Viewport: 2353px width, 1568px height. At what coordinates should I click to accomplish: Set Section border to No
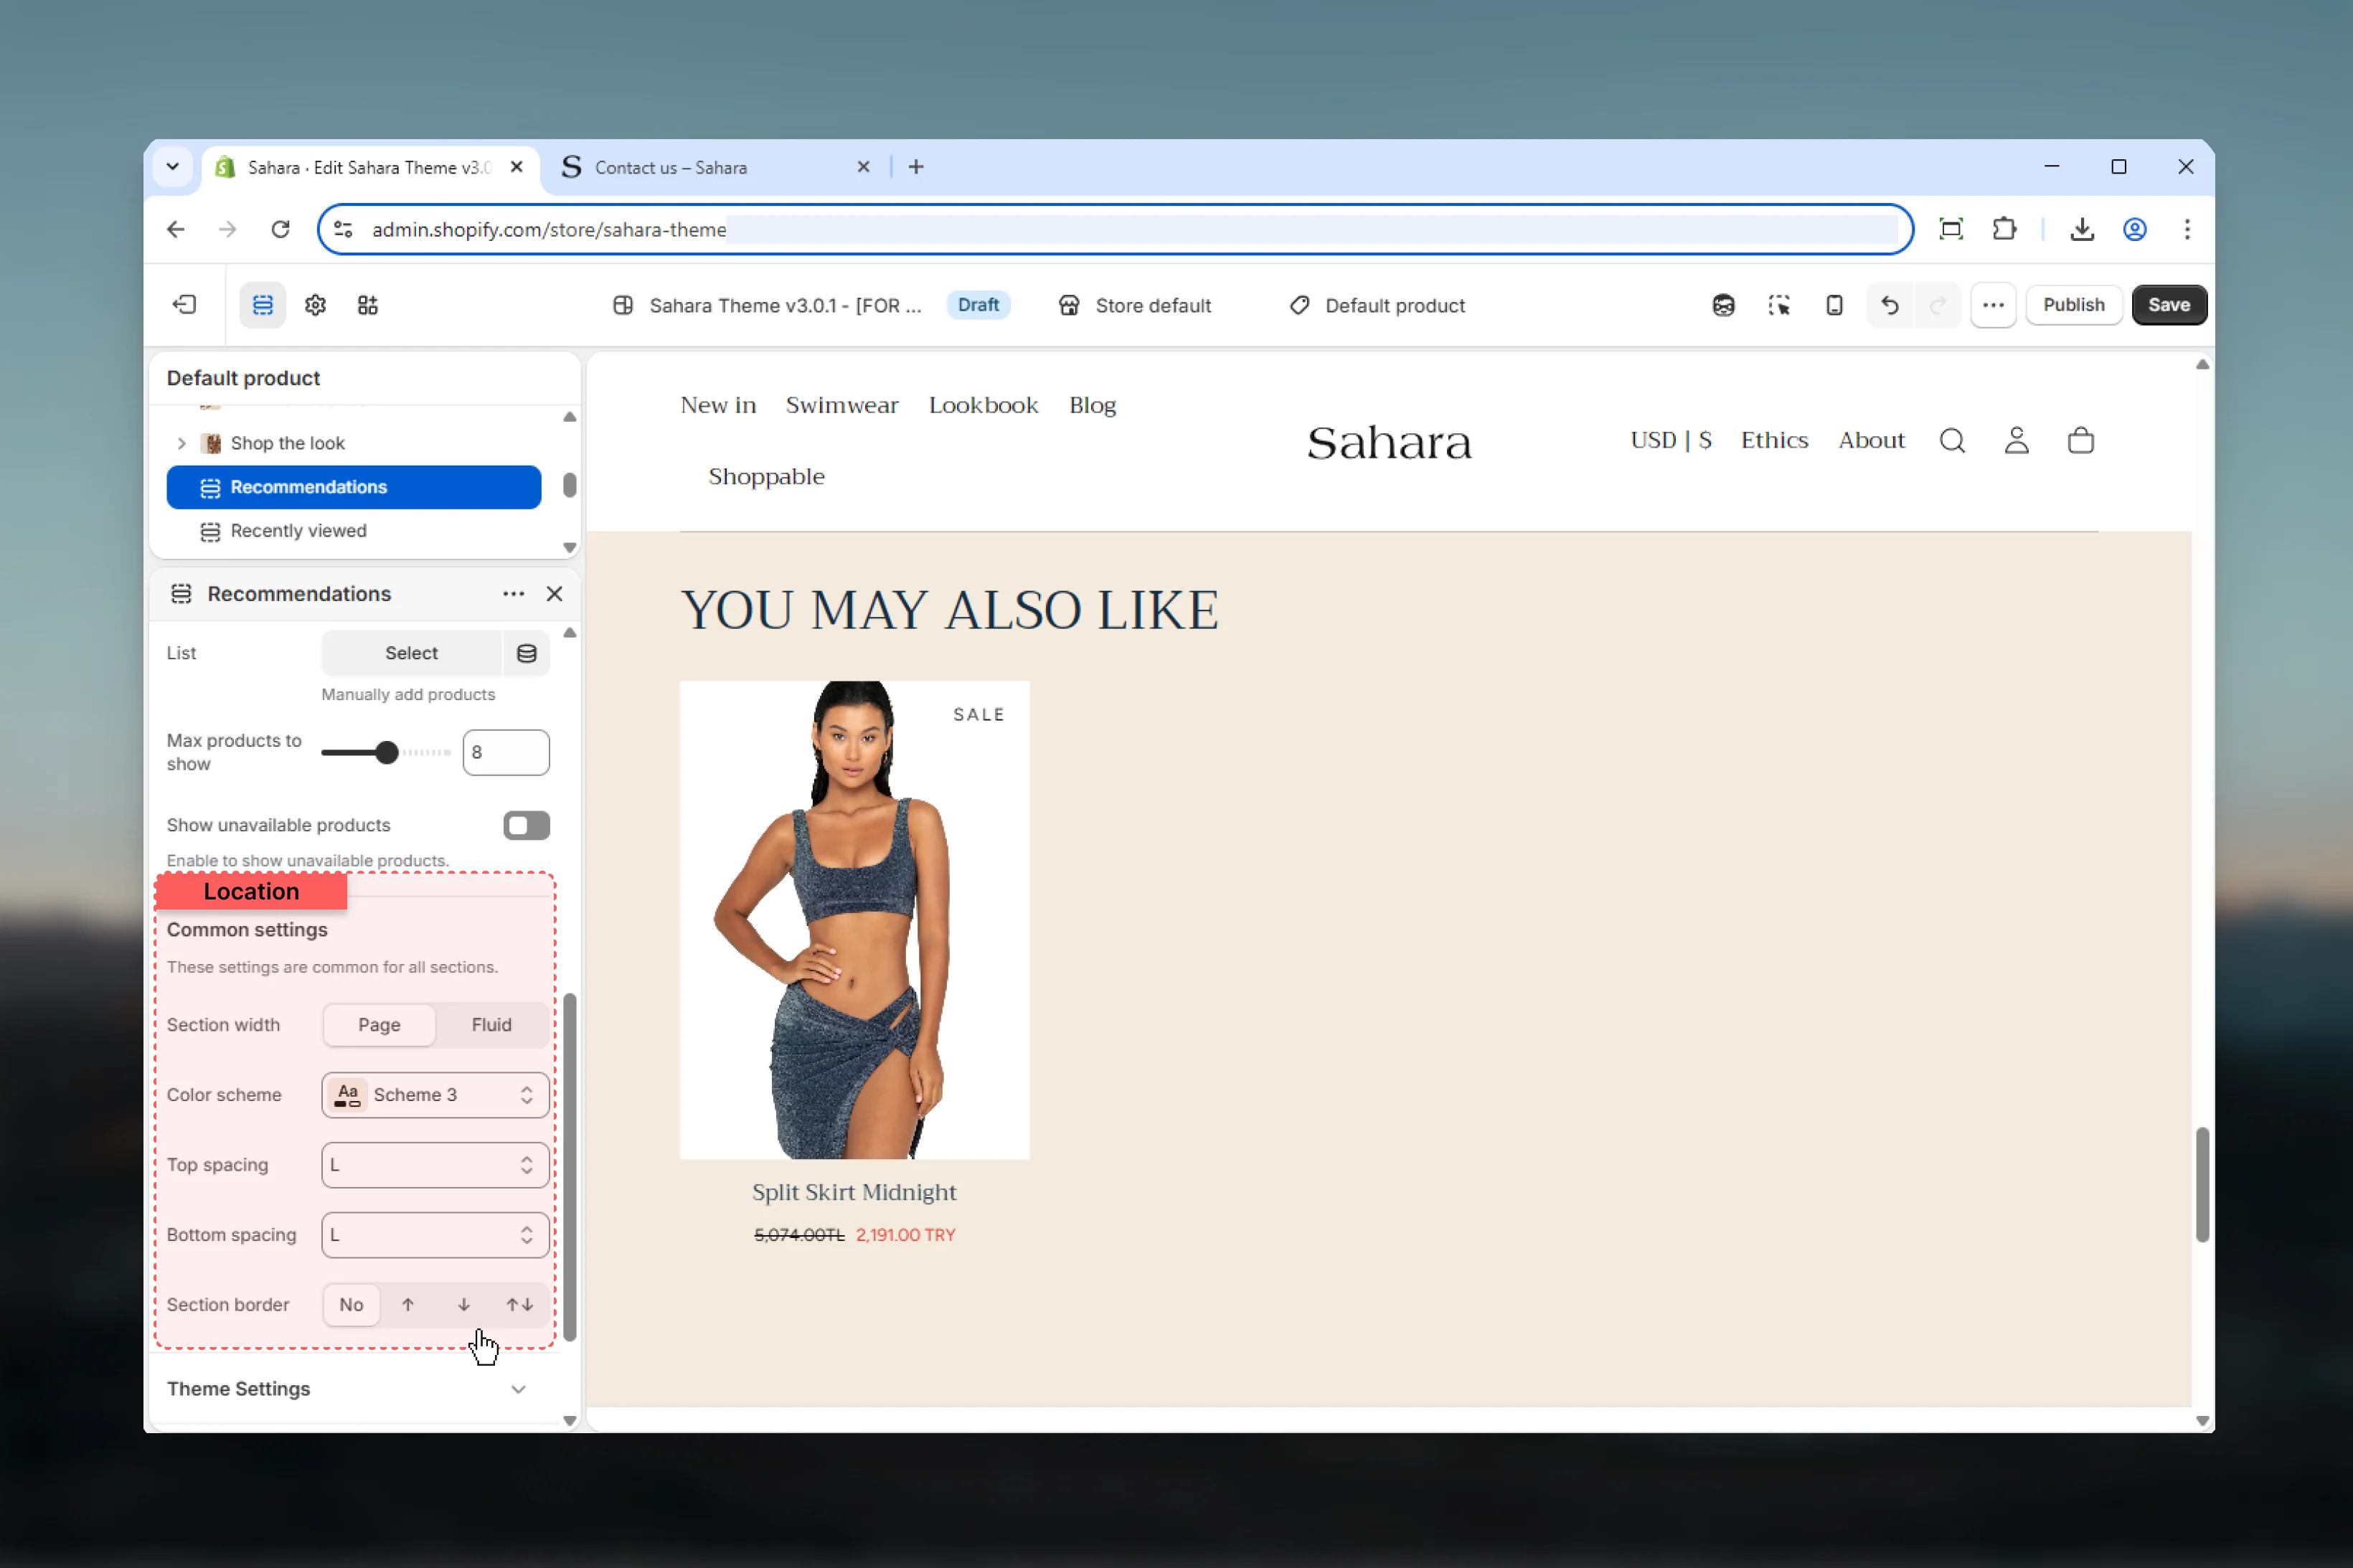[x=351, y=1305]
